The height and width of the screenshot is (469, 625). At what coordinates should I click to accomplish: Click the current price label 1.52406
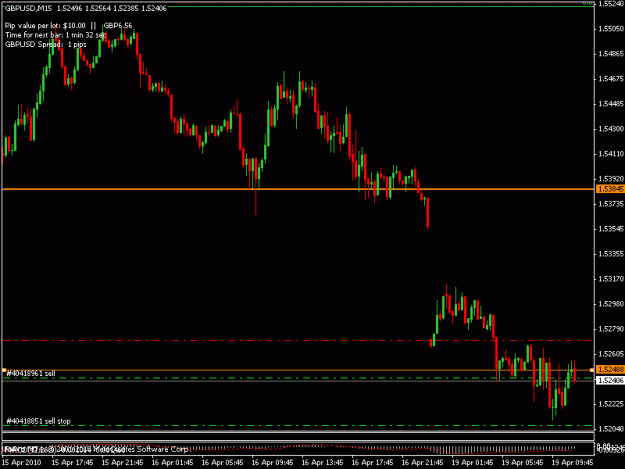[x=609, y=381]
